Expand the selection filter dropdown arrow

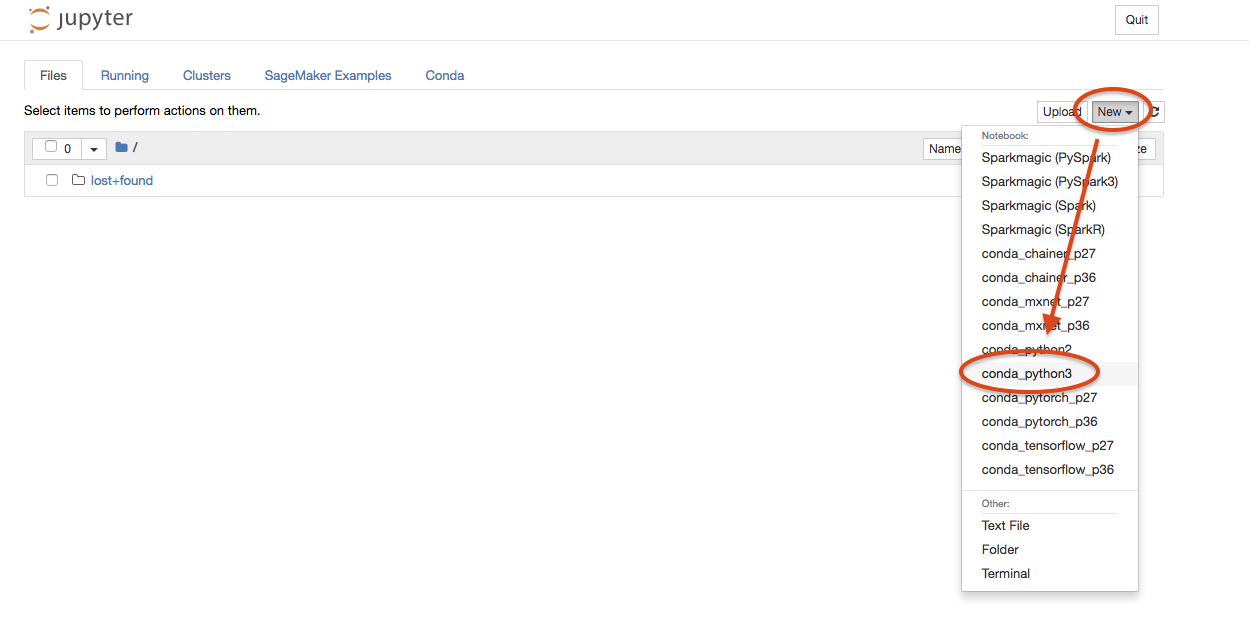(x=94, y=149)
